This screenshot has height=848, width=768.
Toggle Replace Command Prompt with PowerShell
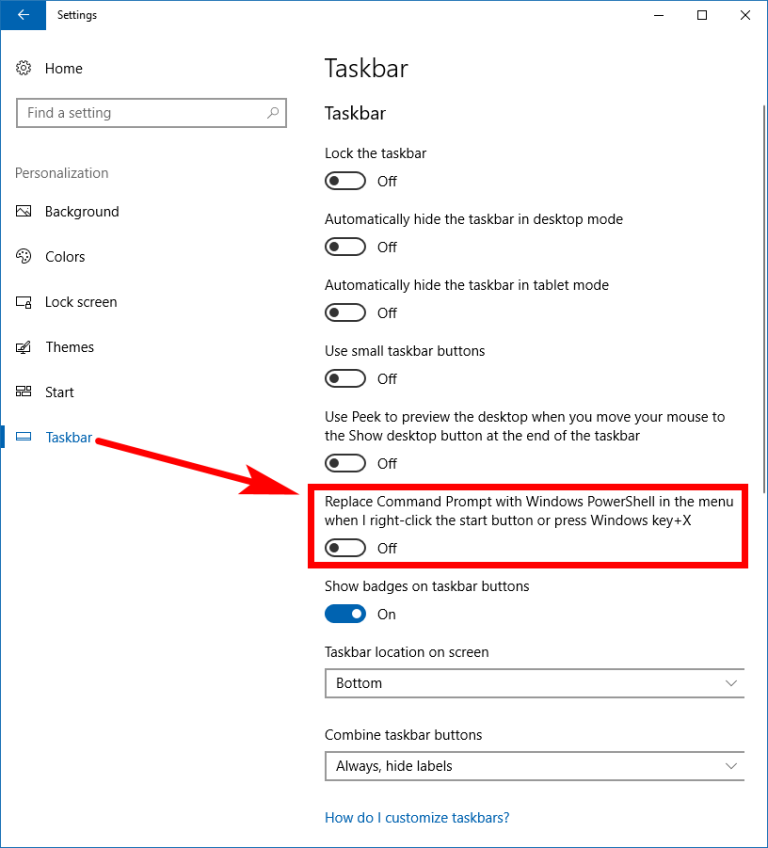click(x=345, y=548)
